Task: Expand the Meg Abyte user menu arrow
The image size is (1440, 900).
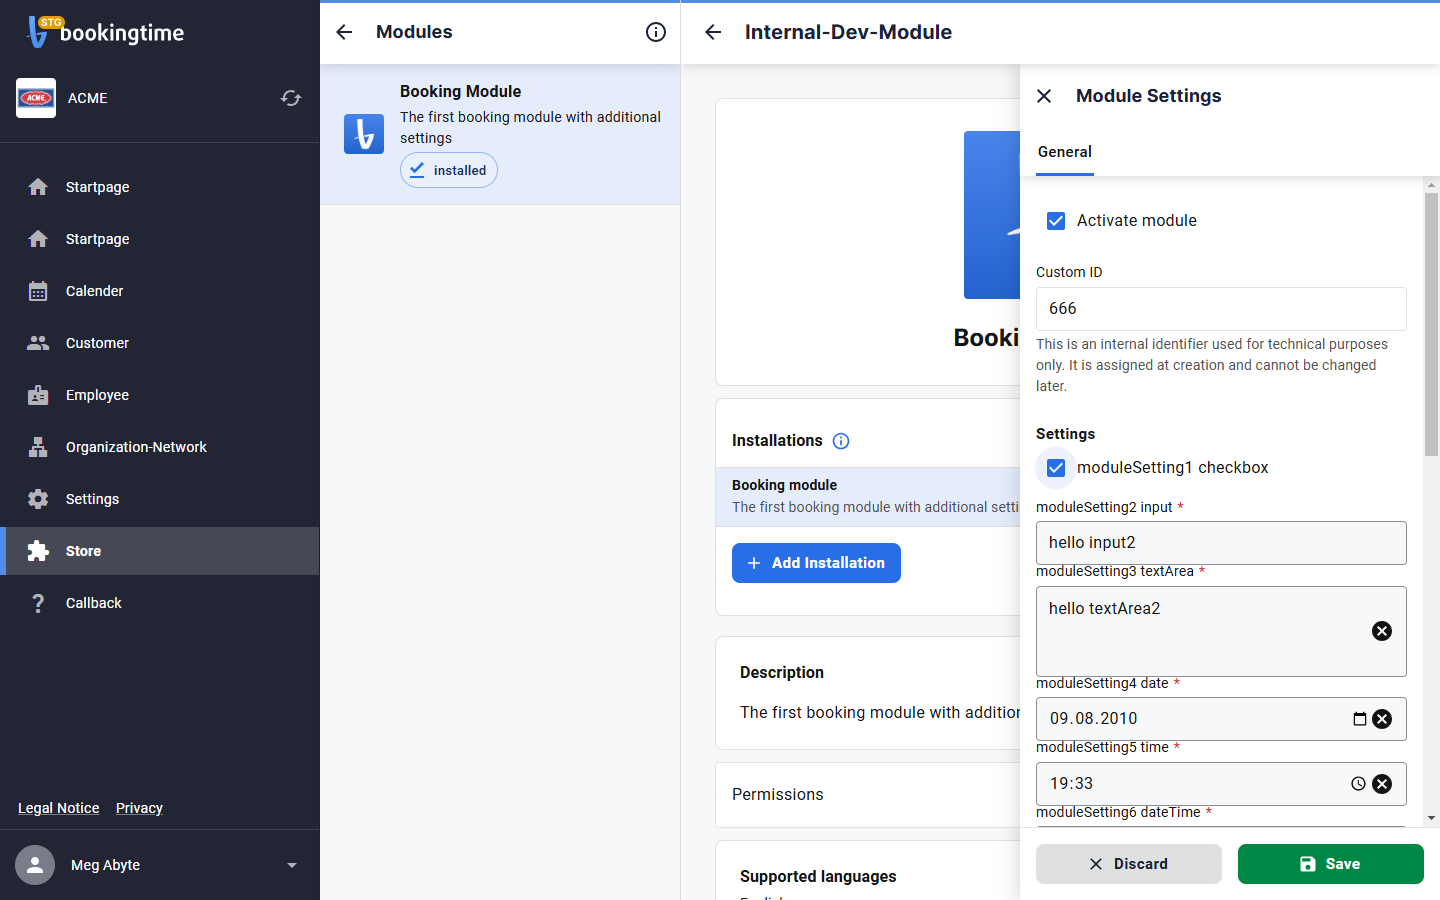Action: 292,865
